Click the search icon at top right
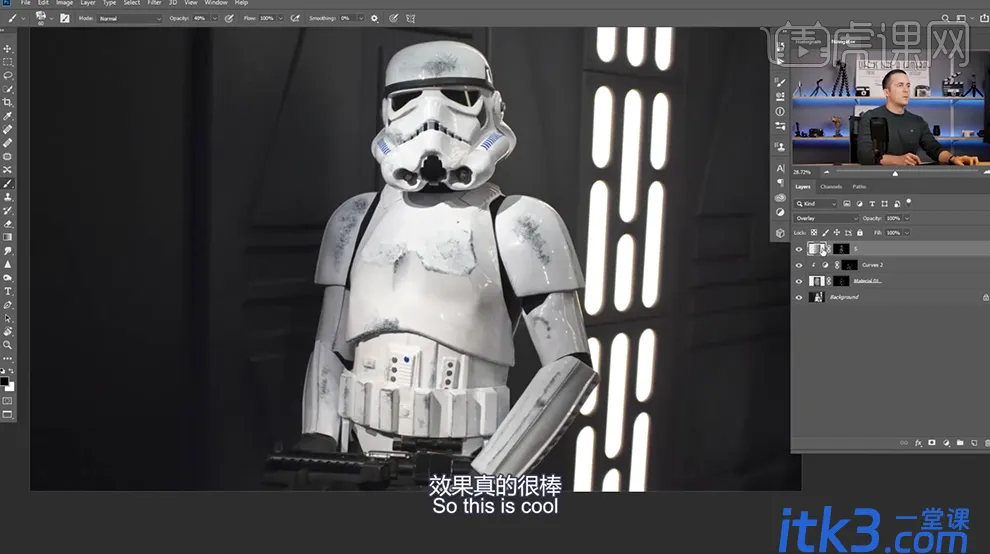 [945, 18]
